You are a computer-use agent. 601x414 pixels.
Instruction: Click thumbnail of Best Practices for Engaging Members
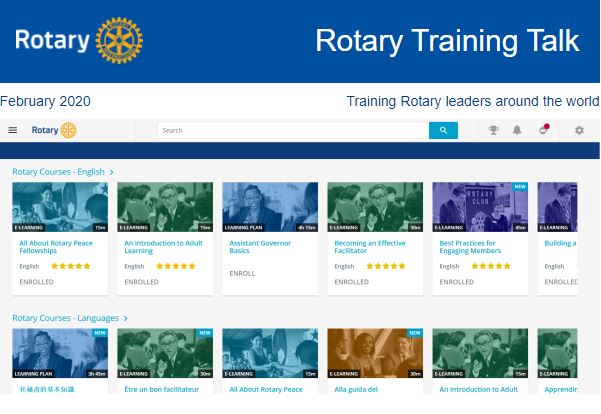[480, 207]
